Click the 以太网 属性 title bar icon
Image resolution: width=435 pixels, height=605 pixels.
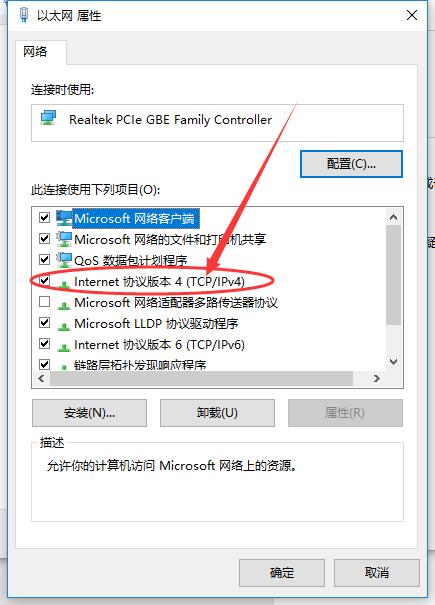click(24, 15)
